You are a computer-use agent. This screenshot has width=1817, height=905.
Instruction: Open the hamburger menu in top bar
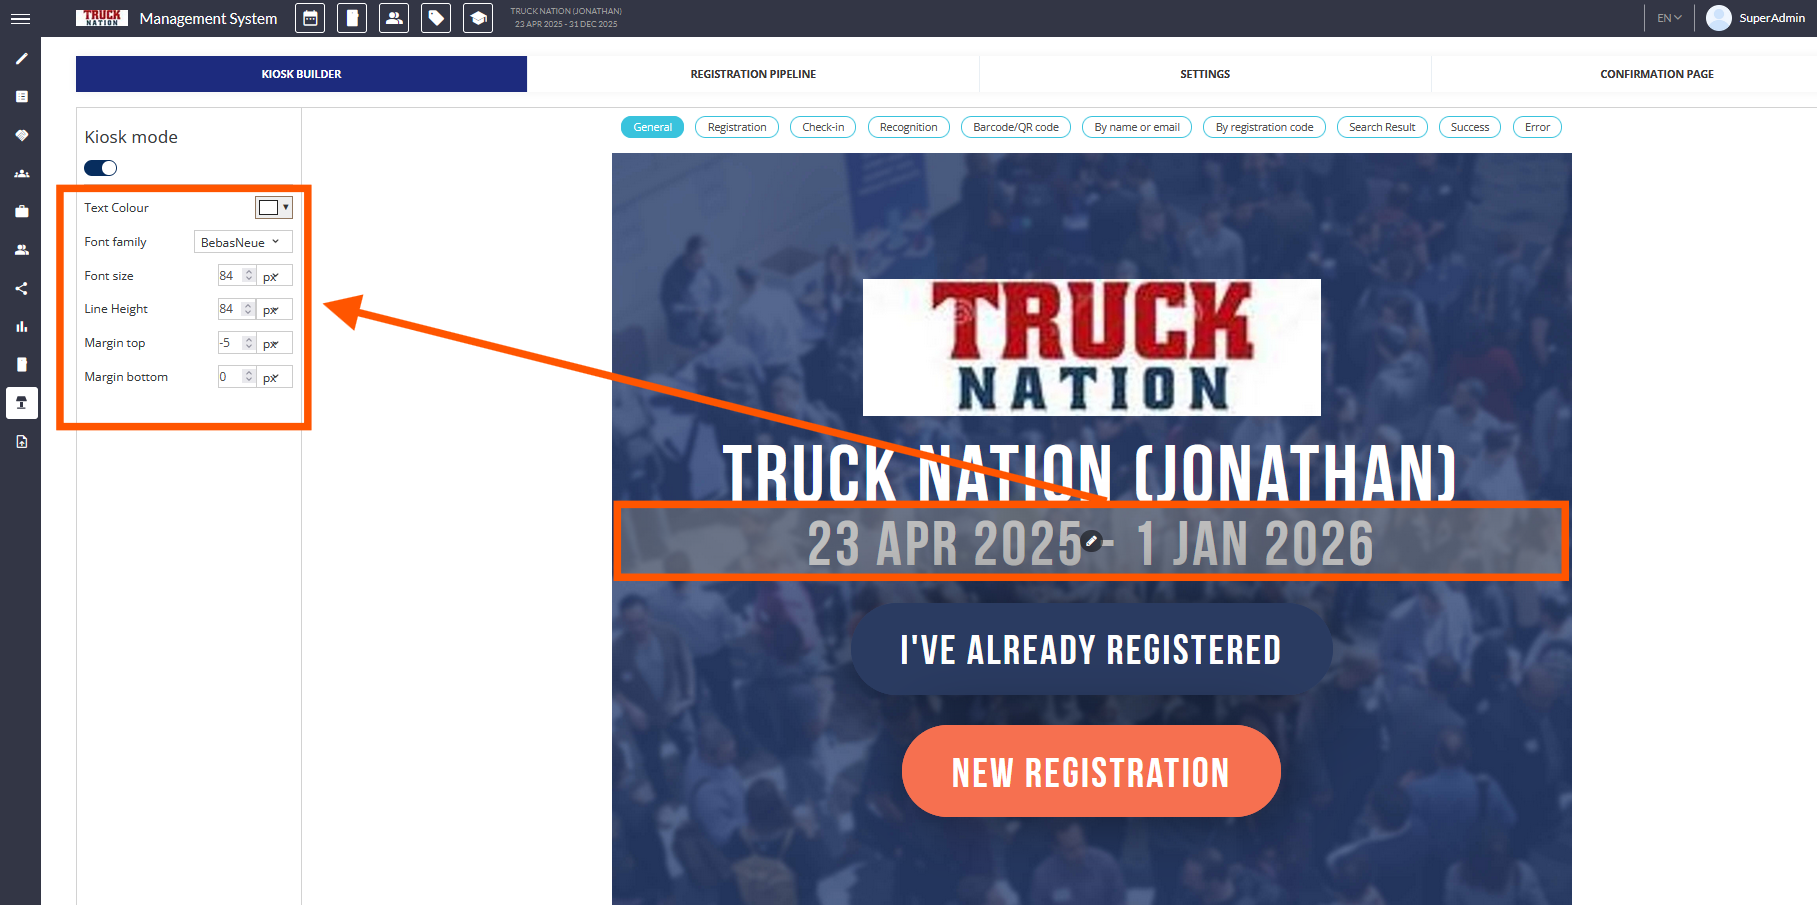pos(20,19)
